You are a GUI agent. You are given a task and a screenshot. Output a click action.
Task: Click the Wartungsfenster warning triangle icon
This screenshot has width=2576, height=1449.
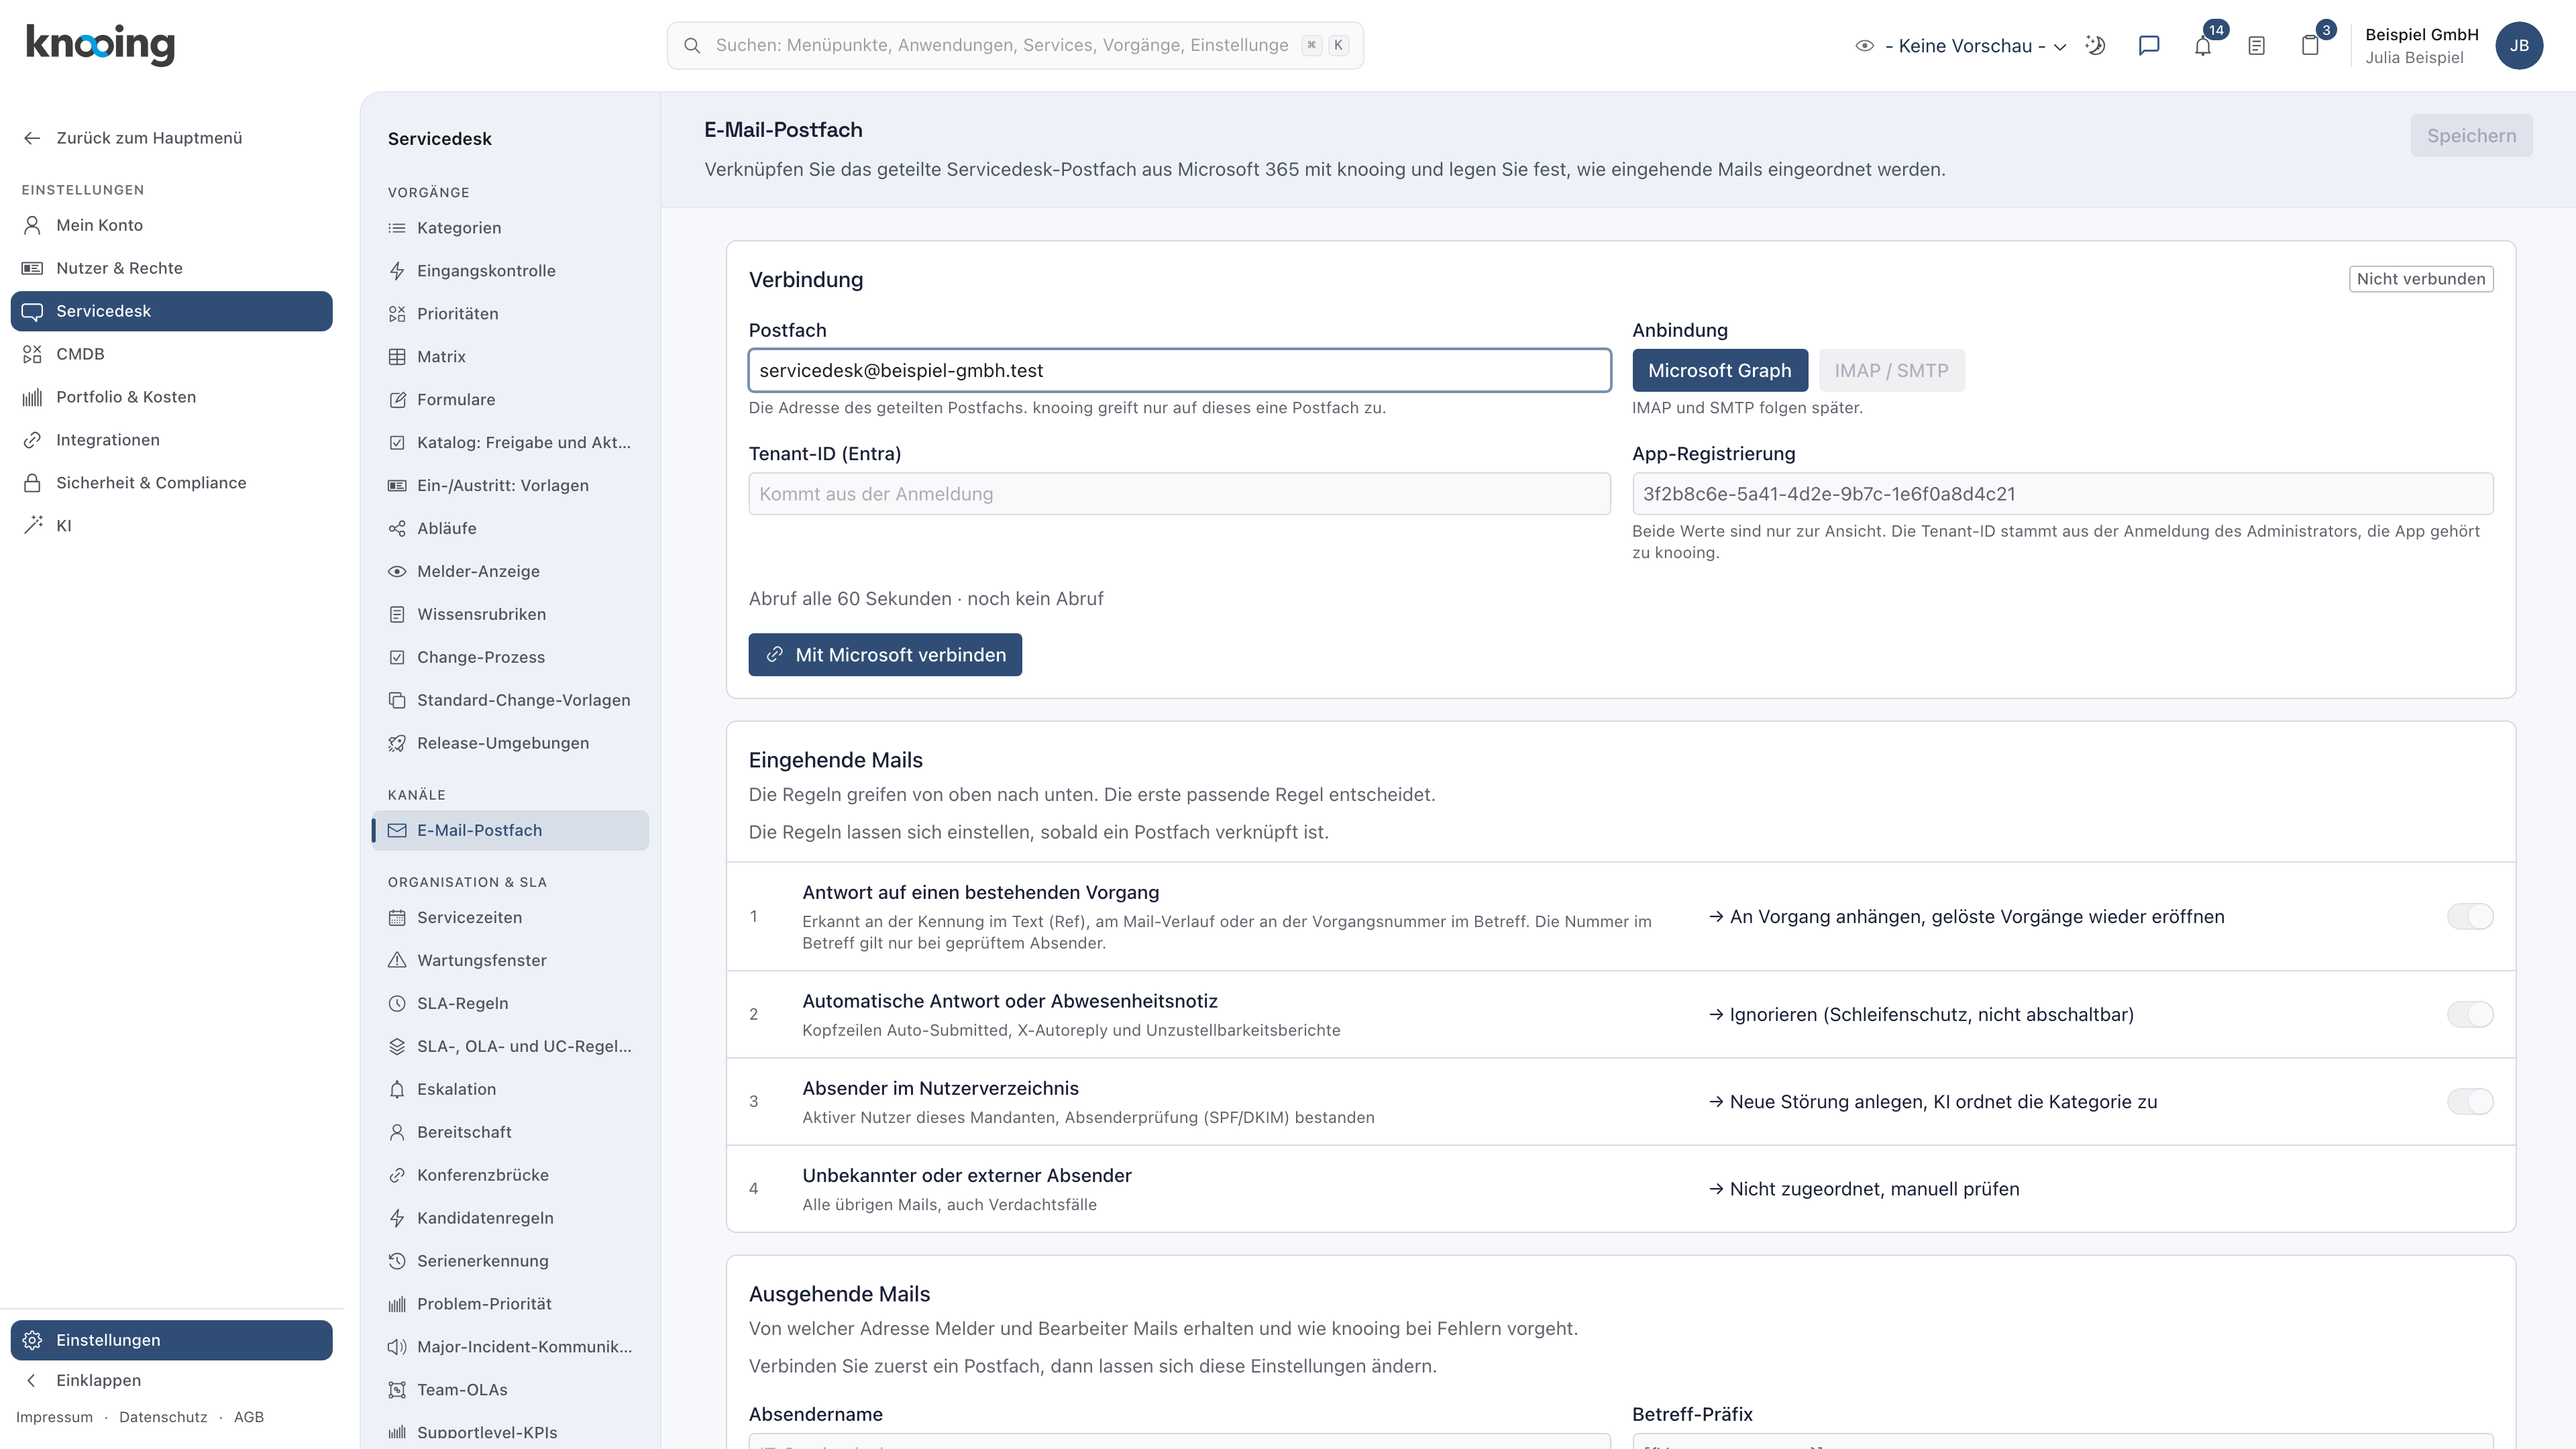click(397, 961)
